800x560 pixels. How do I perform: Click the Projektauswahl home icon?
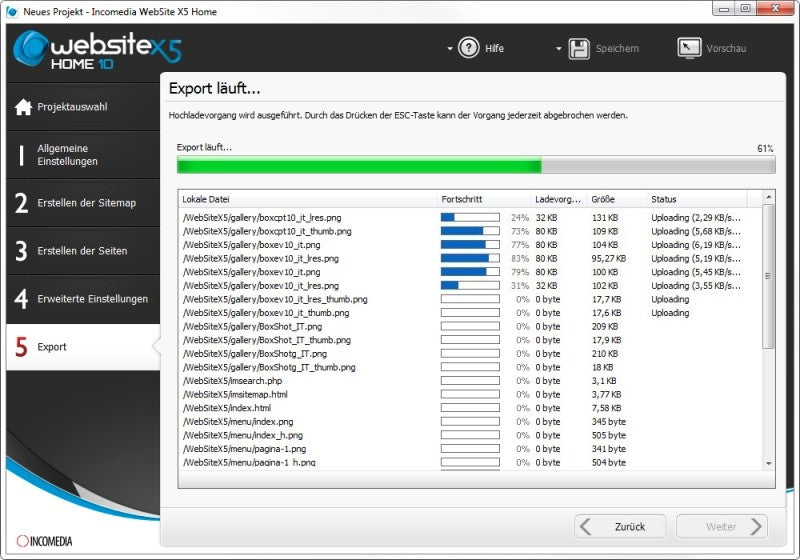23,107
